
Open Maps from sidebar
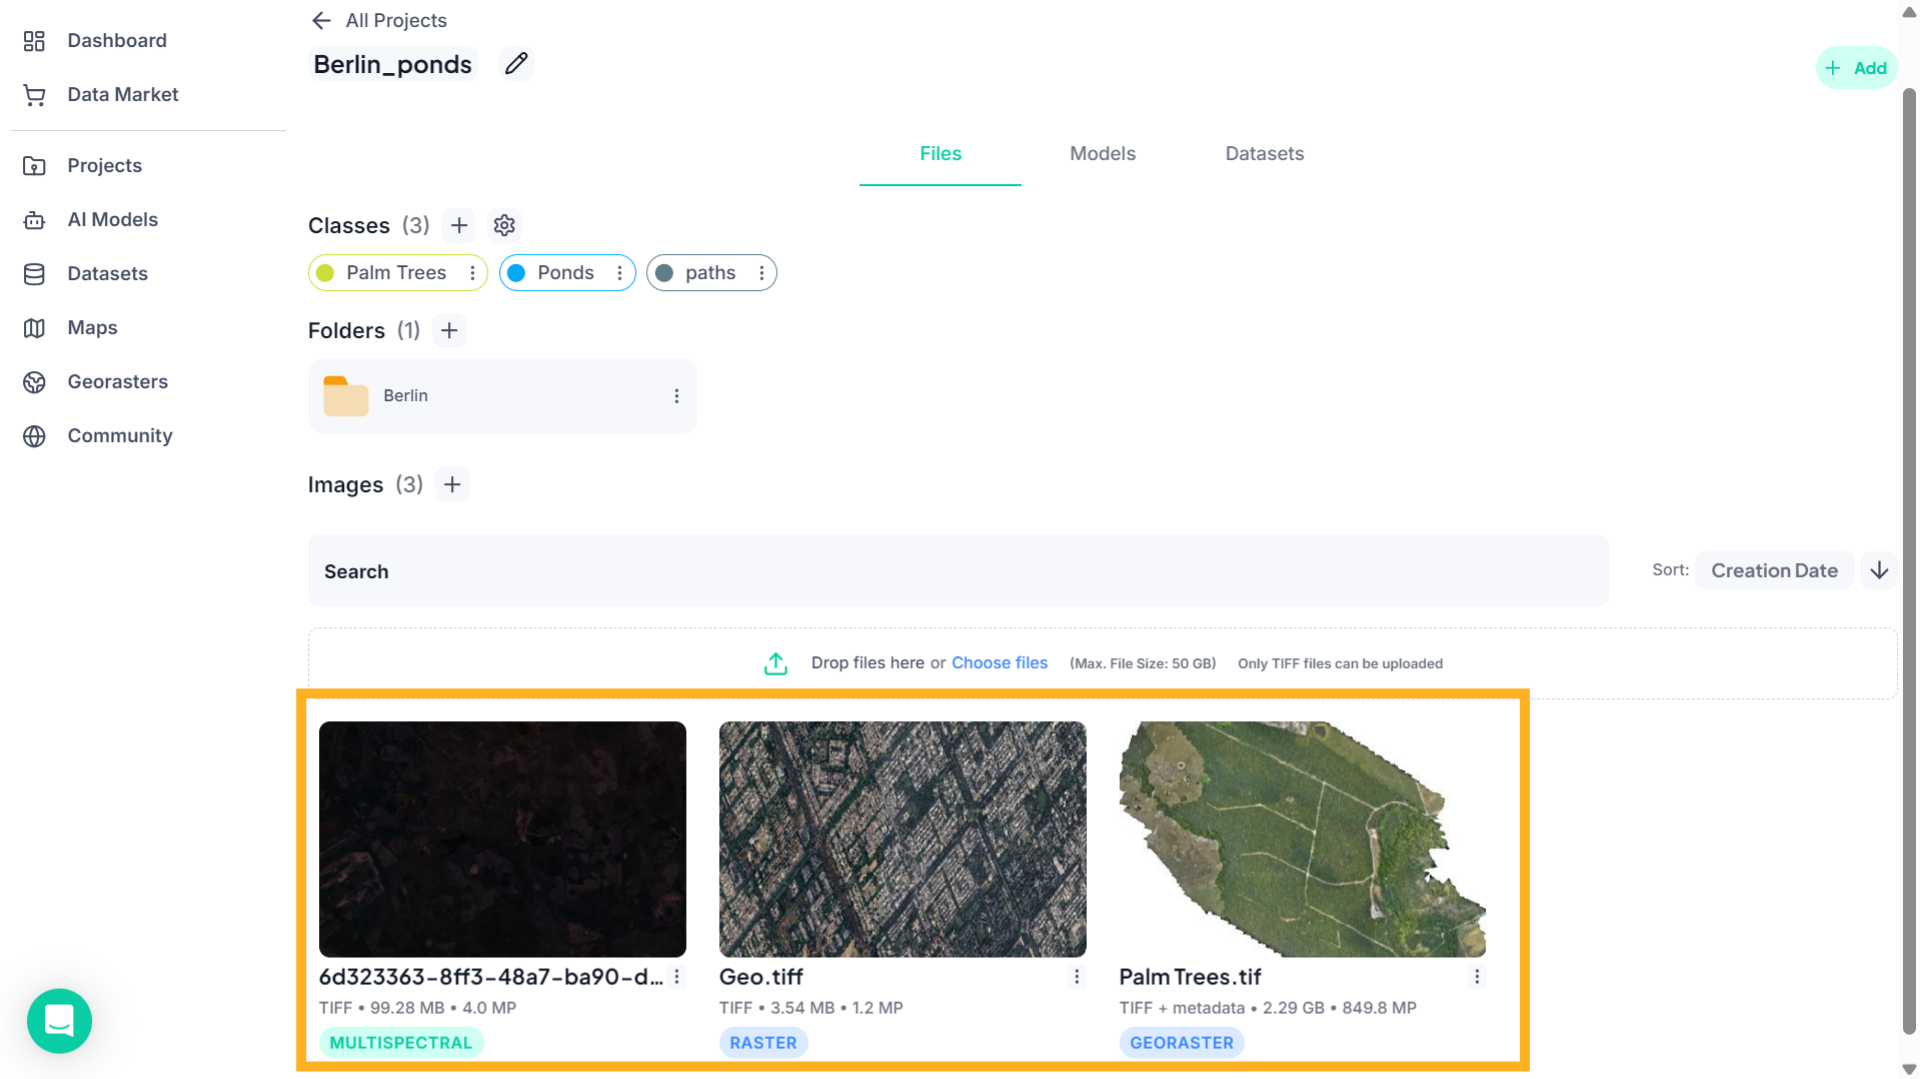[x=92, y=328]
